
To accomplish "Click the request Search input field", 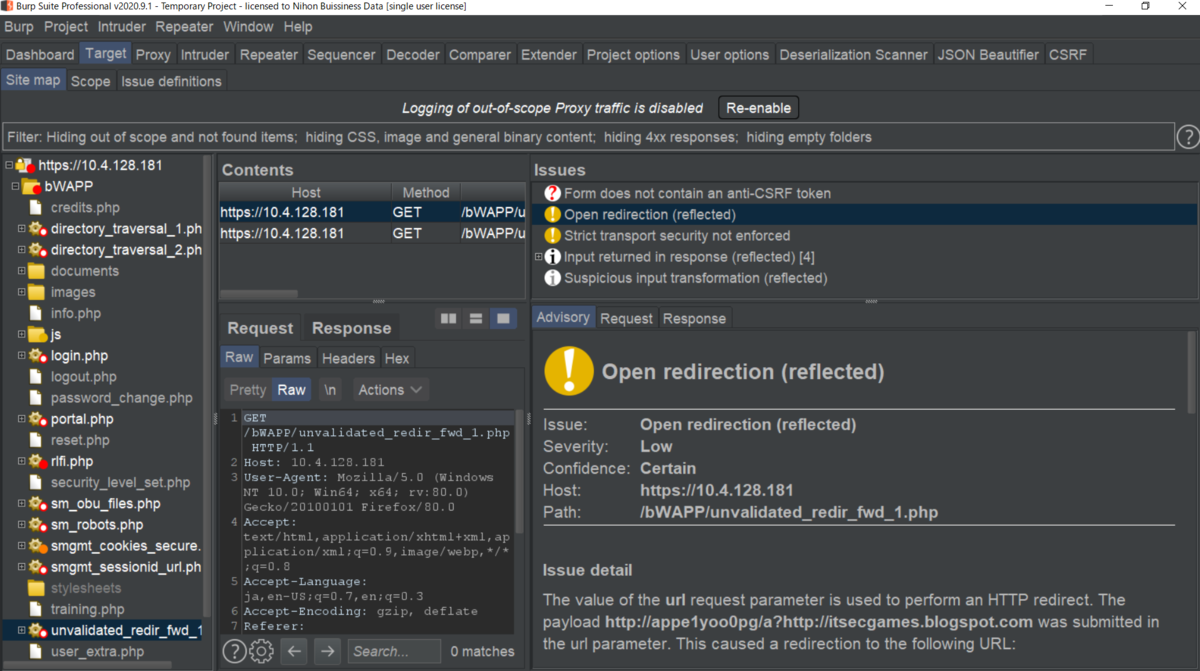I will click(x=394, y=651).
